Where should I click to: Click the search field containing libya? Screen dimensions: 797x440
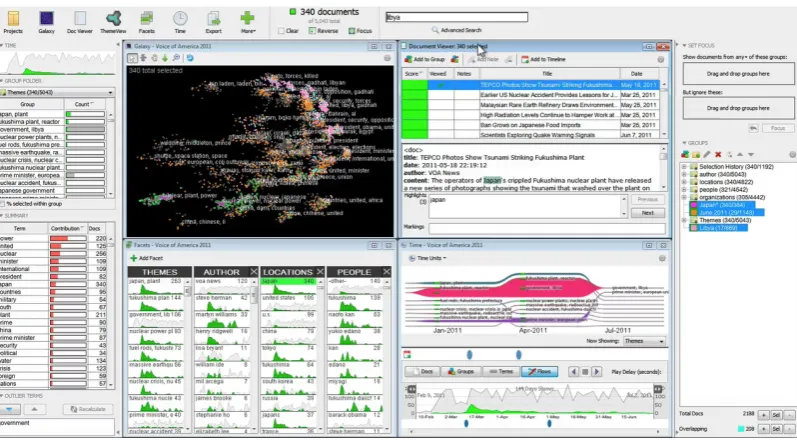pyautogui.click(x=456, y=17)
